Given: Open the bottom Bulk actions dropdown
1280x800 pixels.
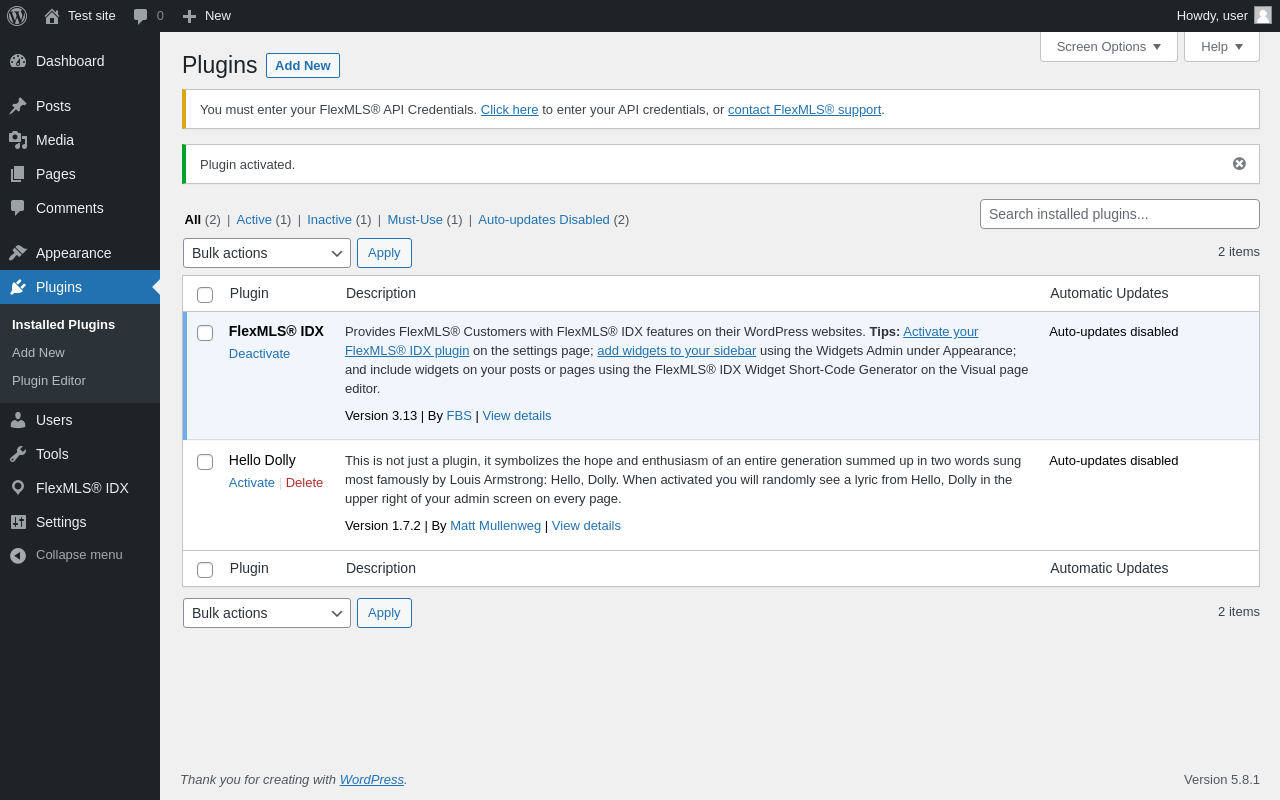Looking at the screenshot, I should tap(267, 613).
